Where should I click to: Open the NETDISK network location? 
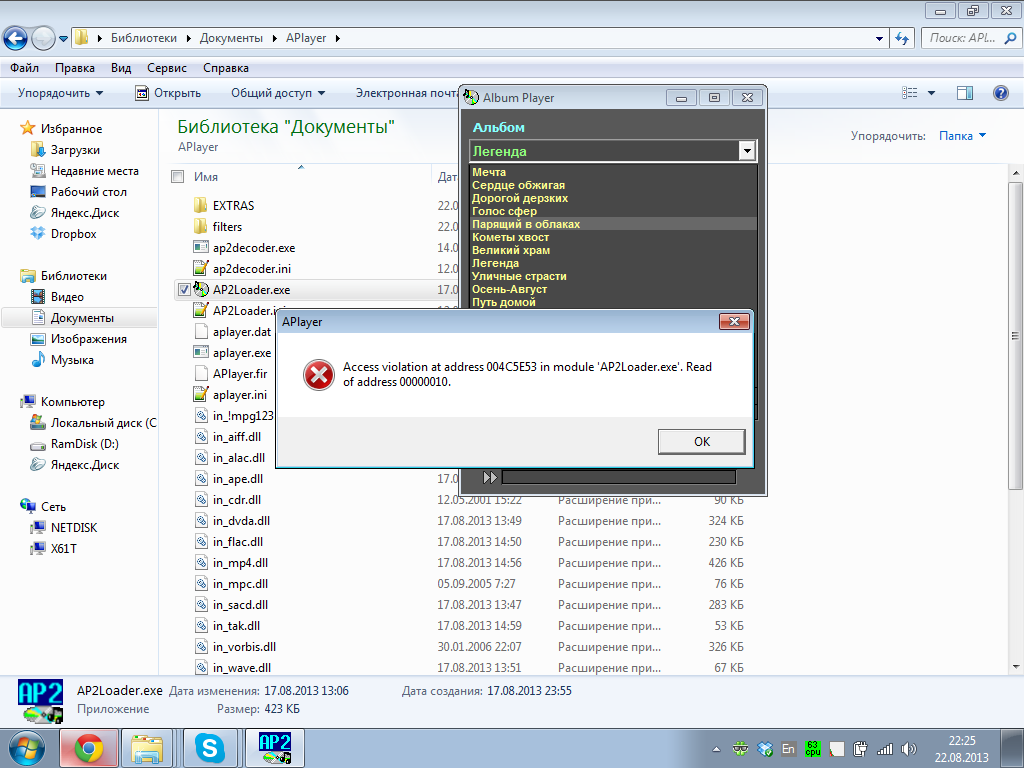click(74, 527)
